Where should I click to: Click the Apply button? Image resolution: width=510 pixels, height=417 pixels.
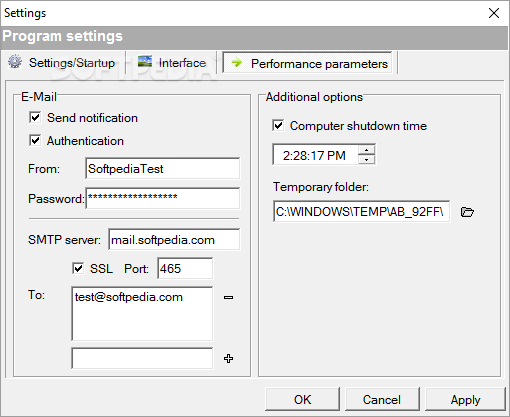coord(465,399)
